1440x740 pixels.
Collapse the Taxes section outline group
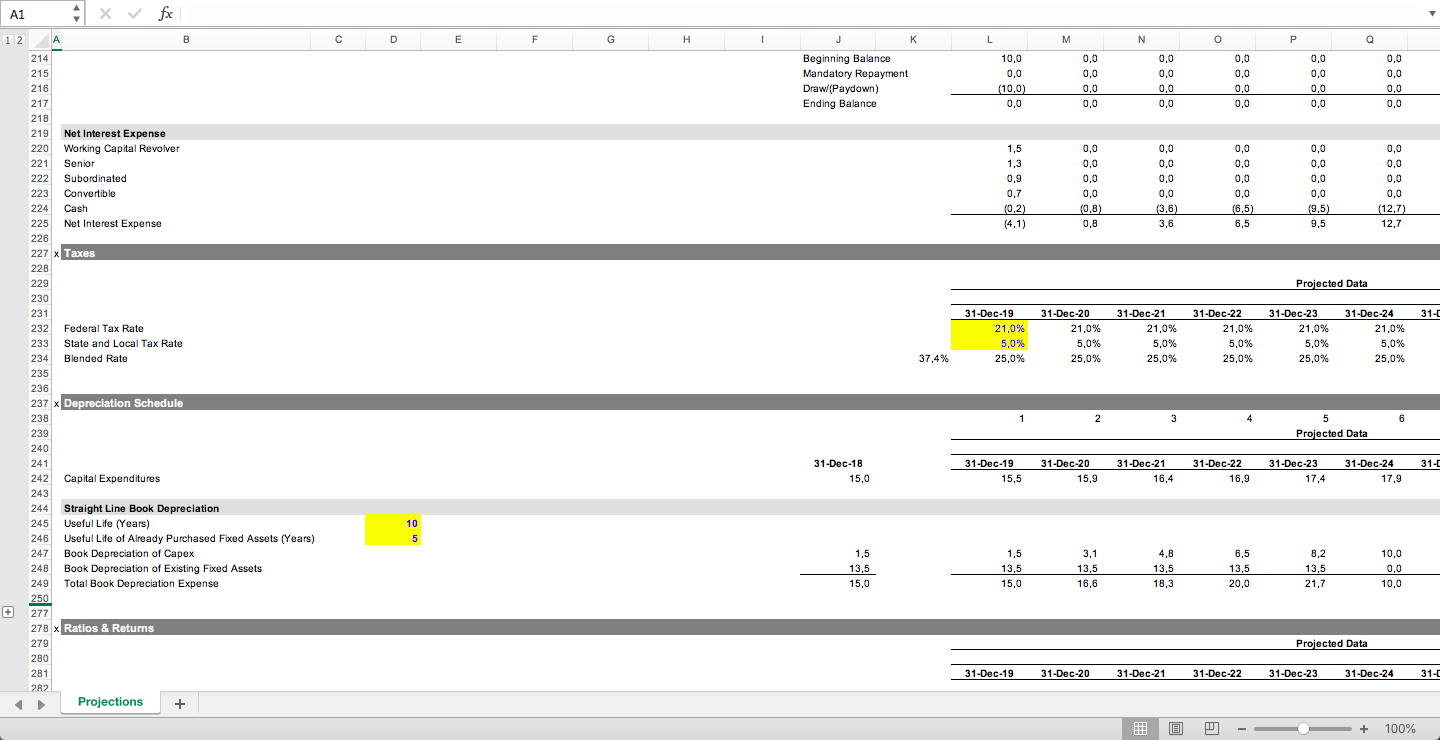(55, 253)
